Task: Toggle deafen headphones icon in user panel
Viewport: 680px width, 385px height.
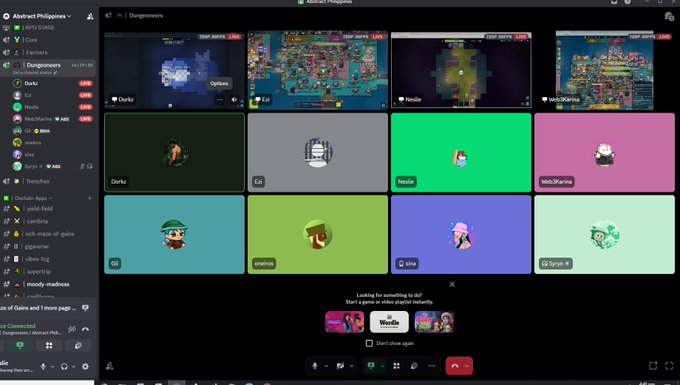Action: pos(64,366)
